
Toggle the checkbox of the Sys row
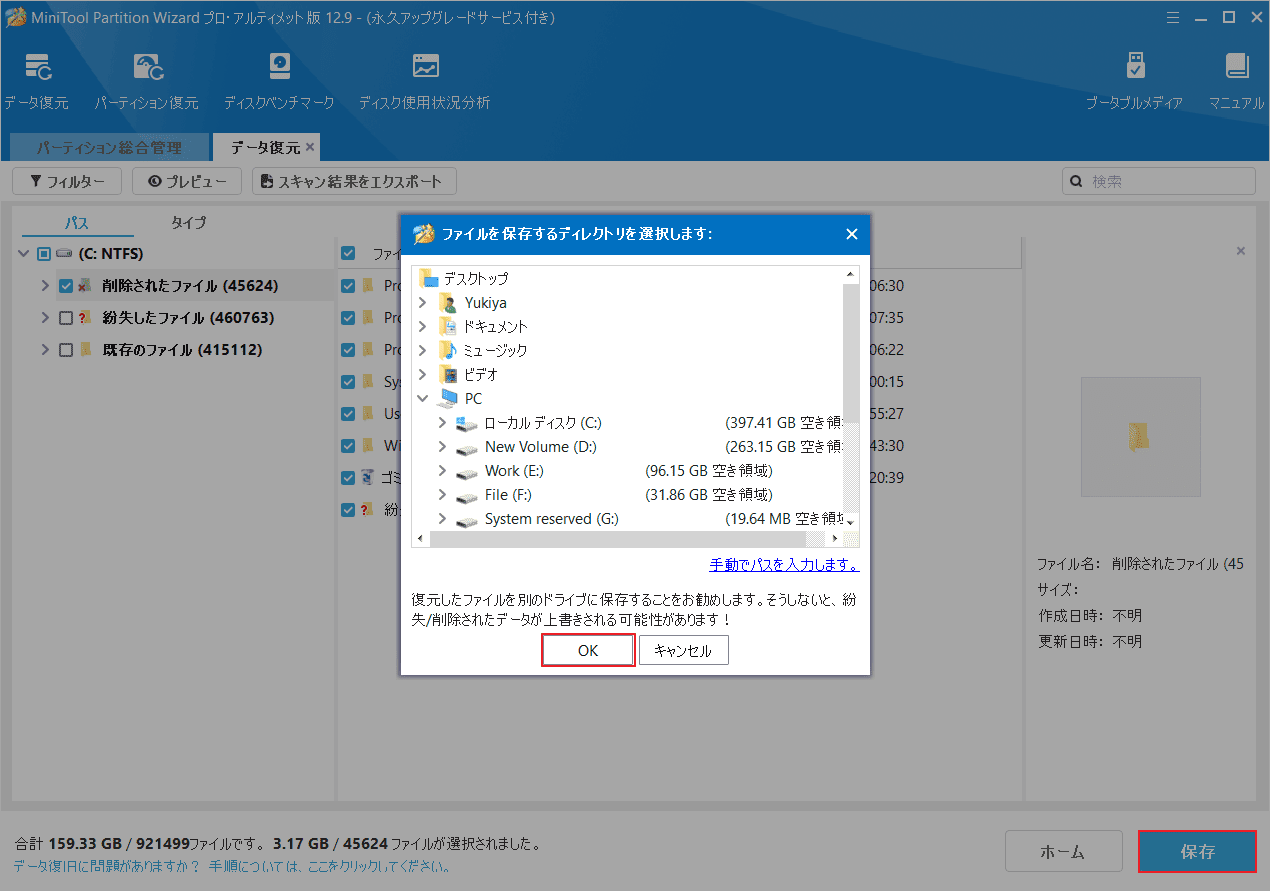tap(348, 382)
